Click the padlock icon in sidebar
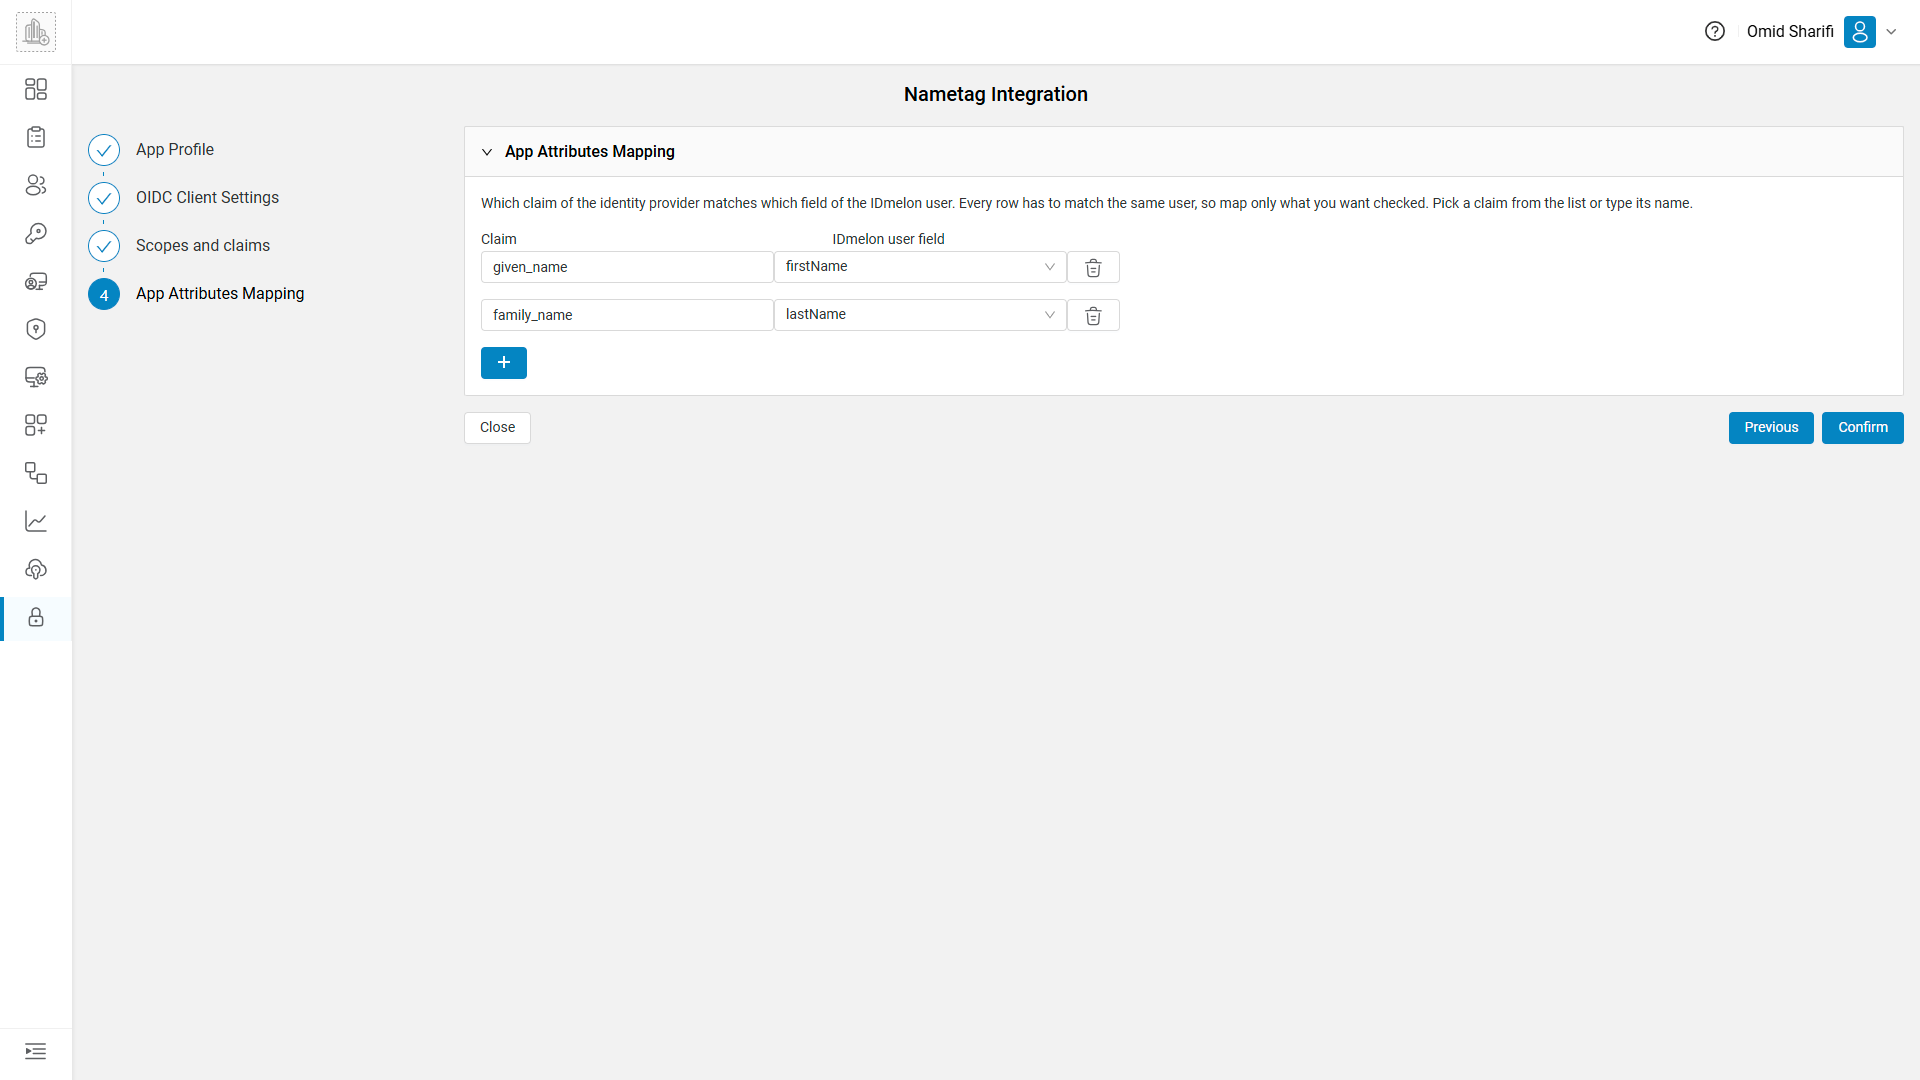 (36, 617)
